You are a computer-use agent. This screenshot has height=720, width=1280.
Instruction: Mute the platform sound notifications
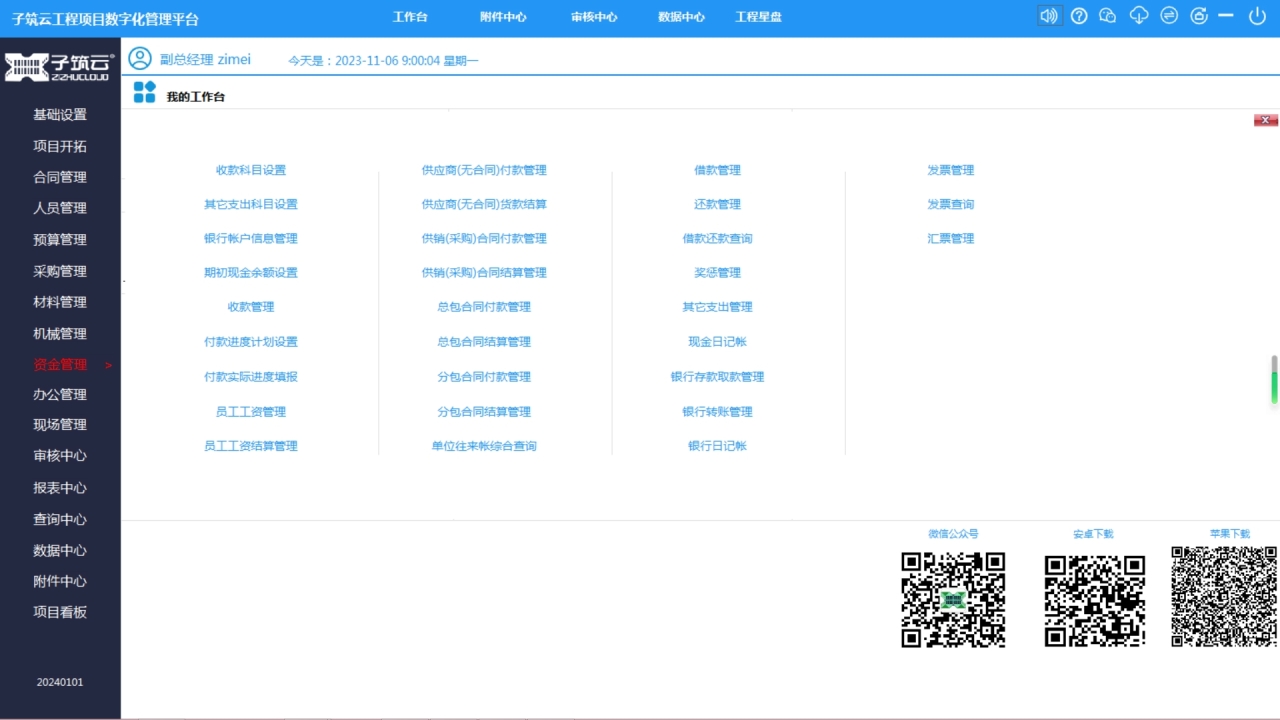click(x=1048, y=16)
